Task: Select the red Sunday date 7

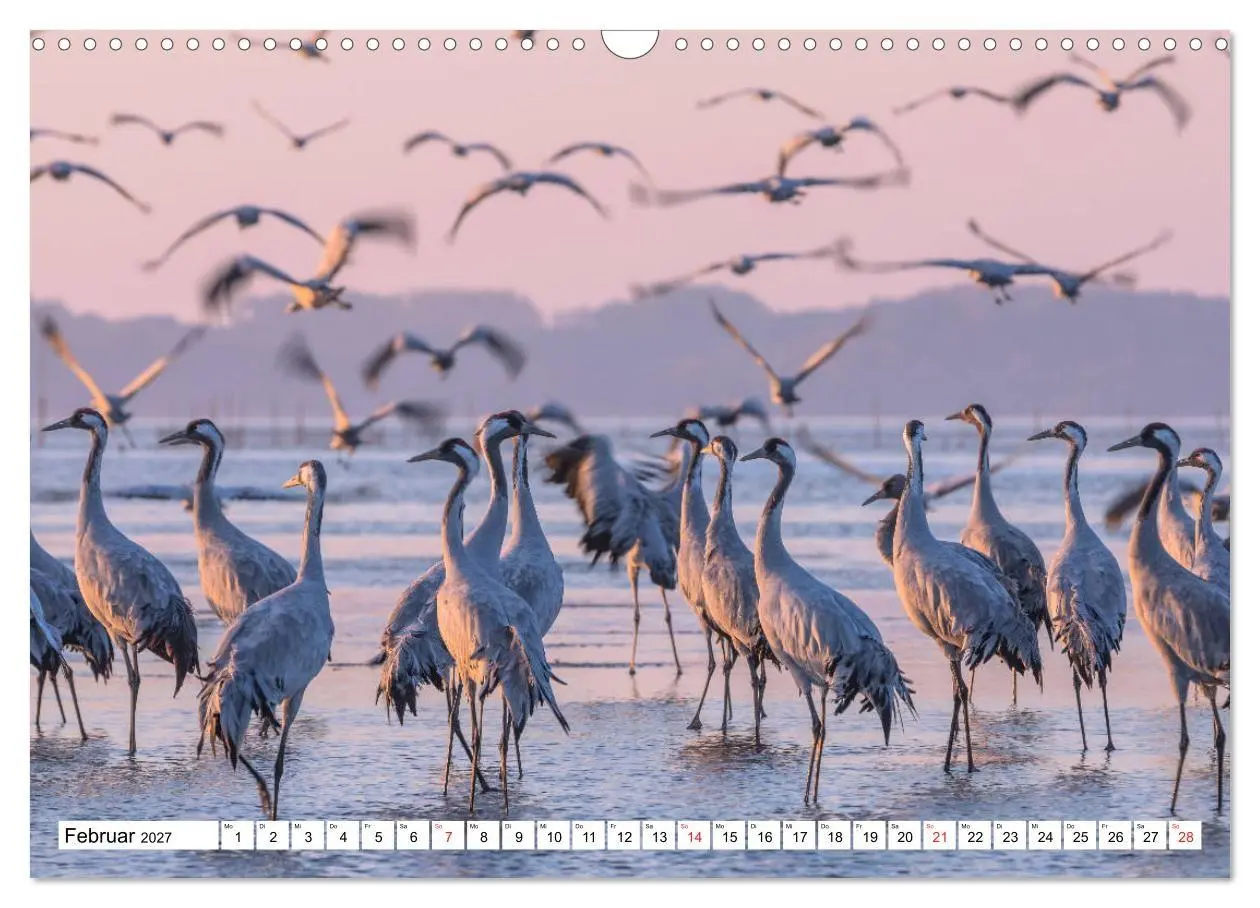Action: 448,836
